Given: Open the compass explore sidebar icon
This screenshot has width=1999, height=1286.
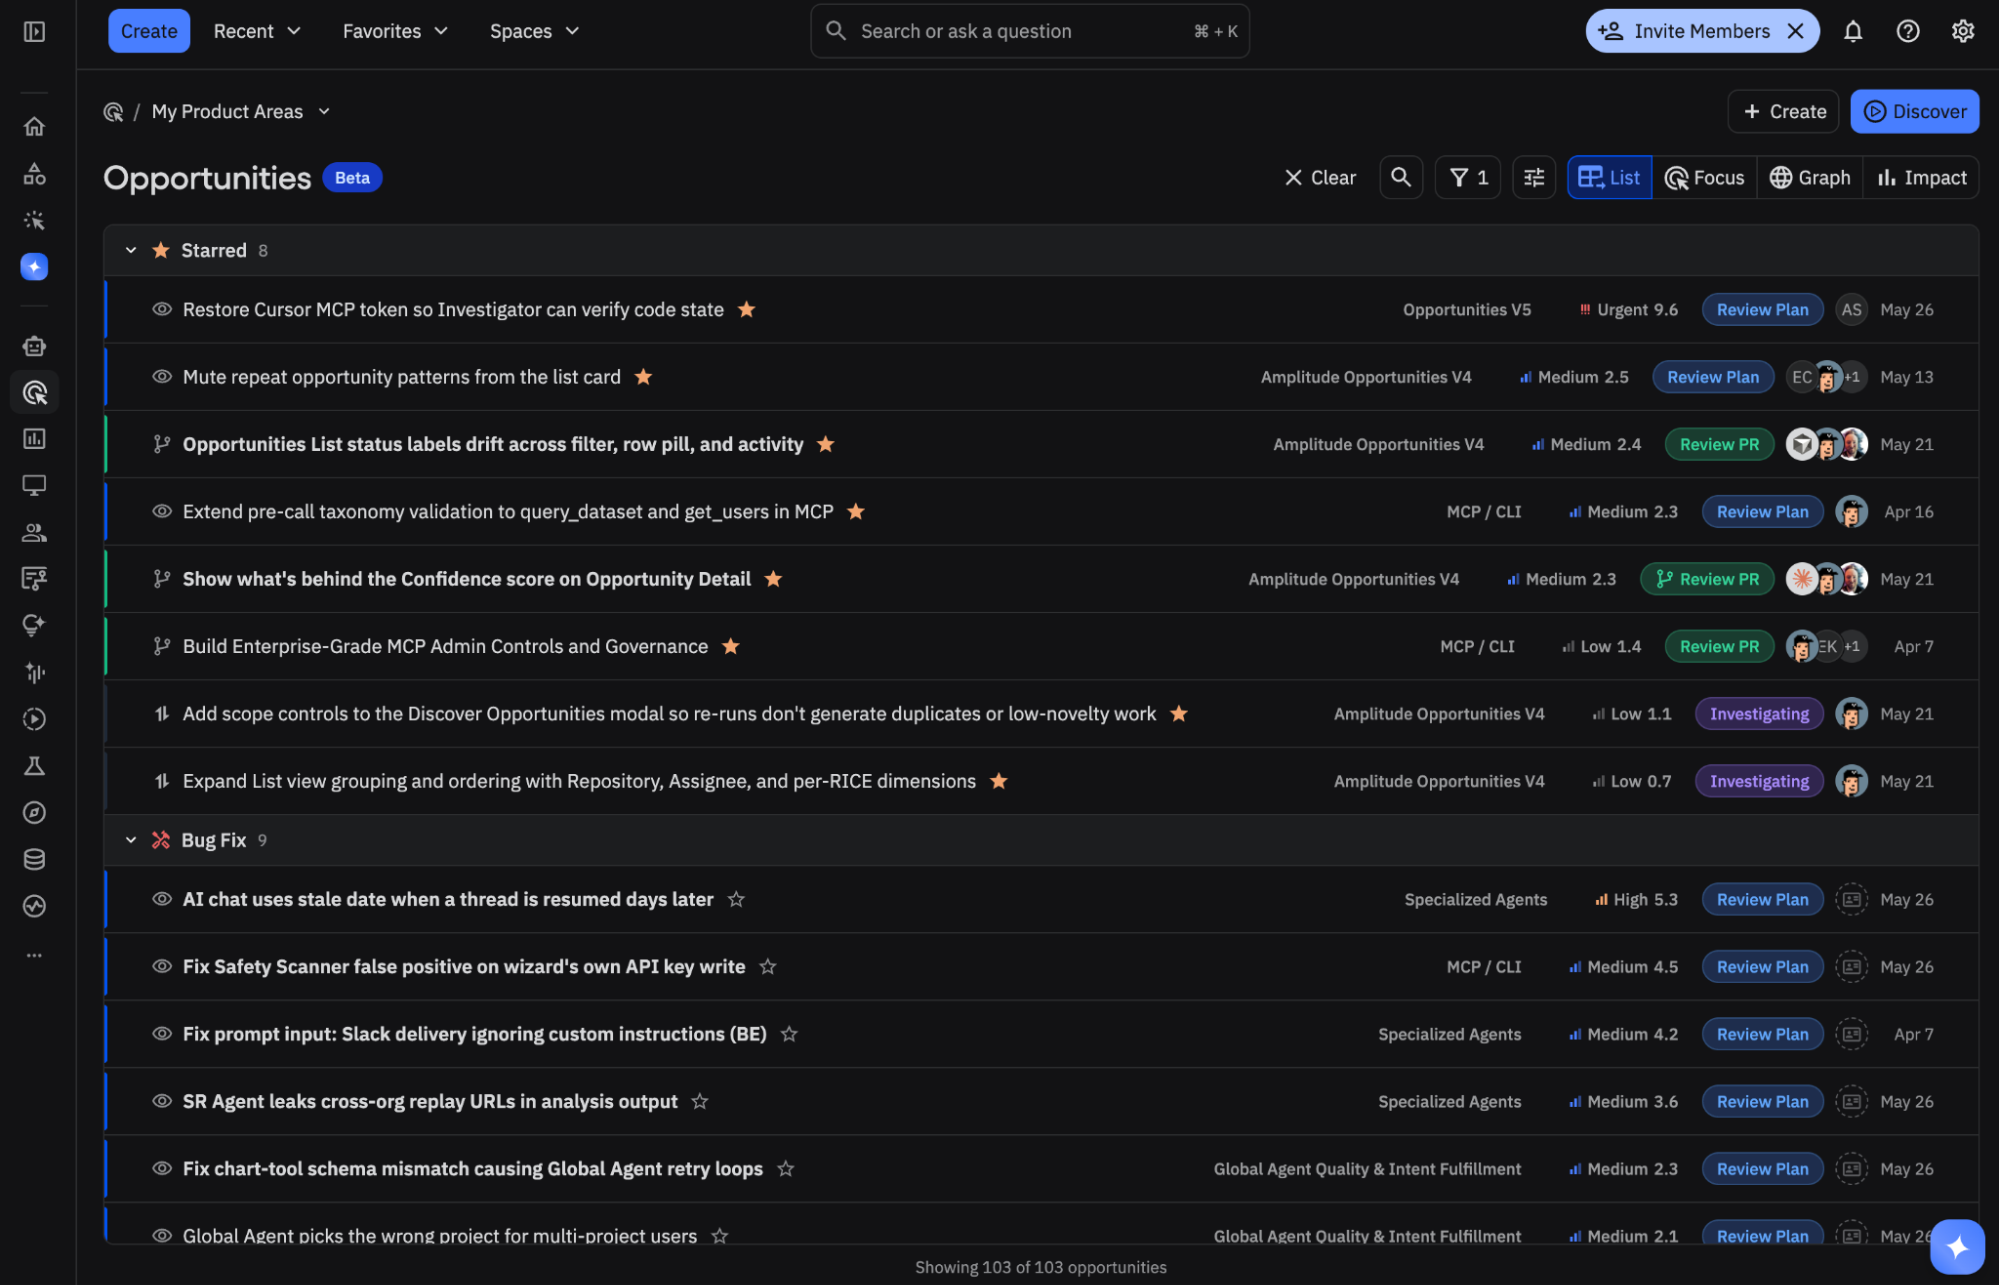Looking at the screenshot, I should [34, 812].
